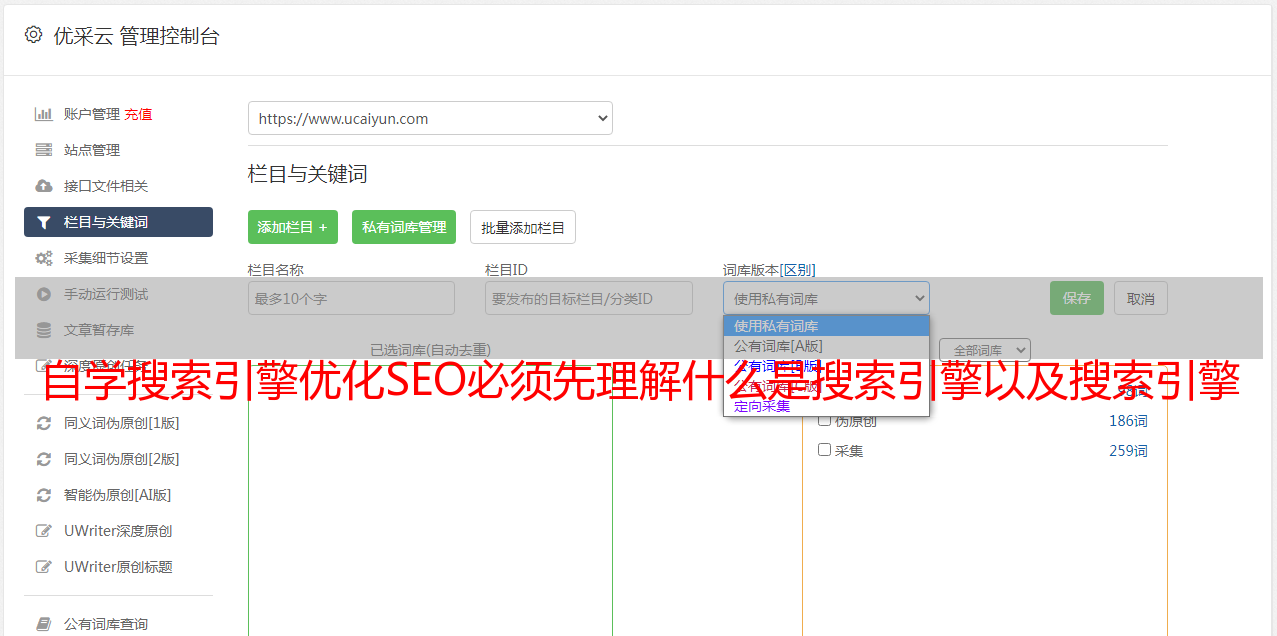Choose 定向采集 in the open list
Image resolution: width=1277 pixels, height=636 pixels.
click(826, 406)
